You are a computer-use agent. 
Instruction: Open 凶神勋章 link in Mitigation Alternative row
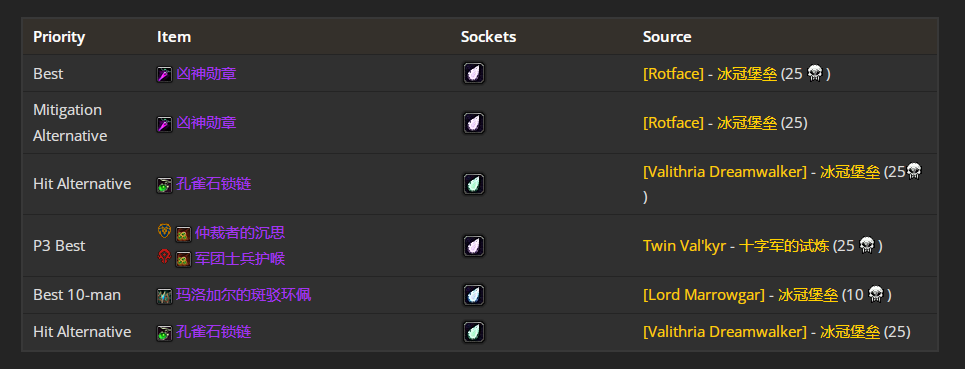[x=206, y=122]
